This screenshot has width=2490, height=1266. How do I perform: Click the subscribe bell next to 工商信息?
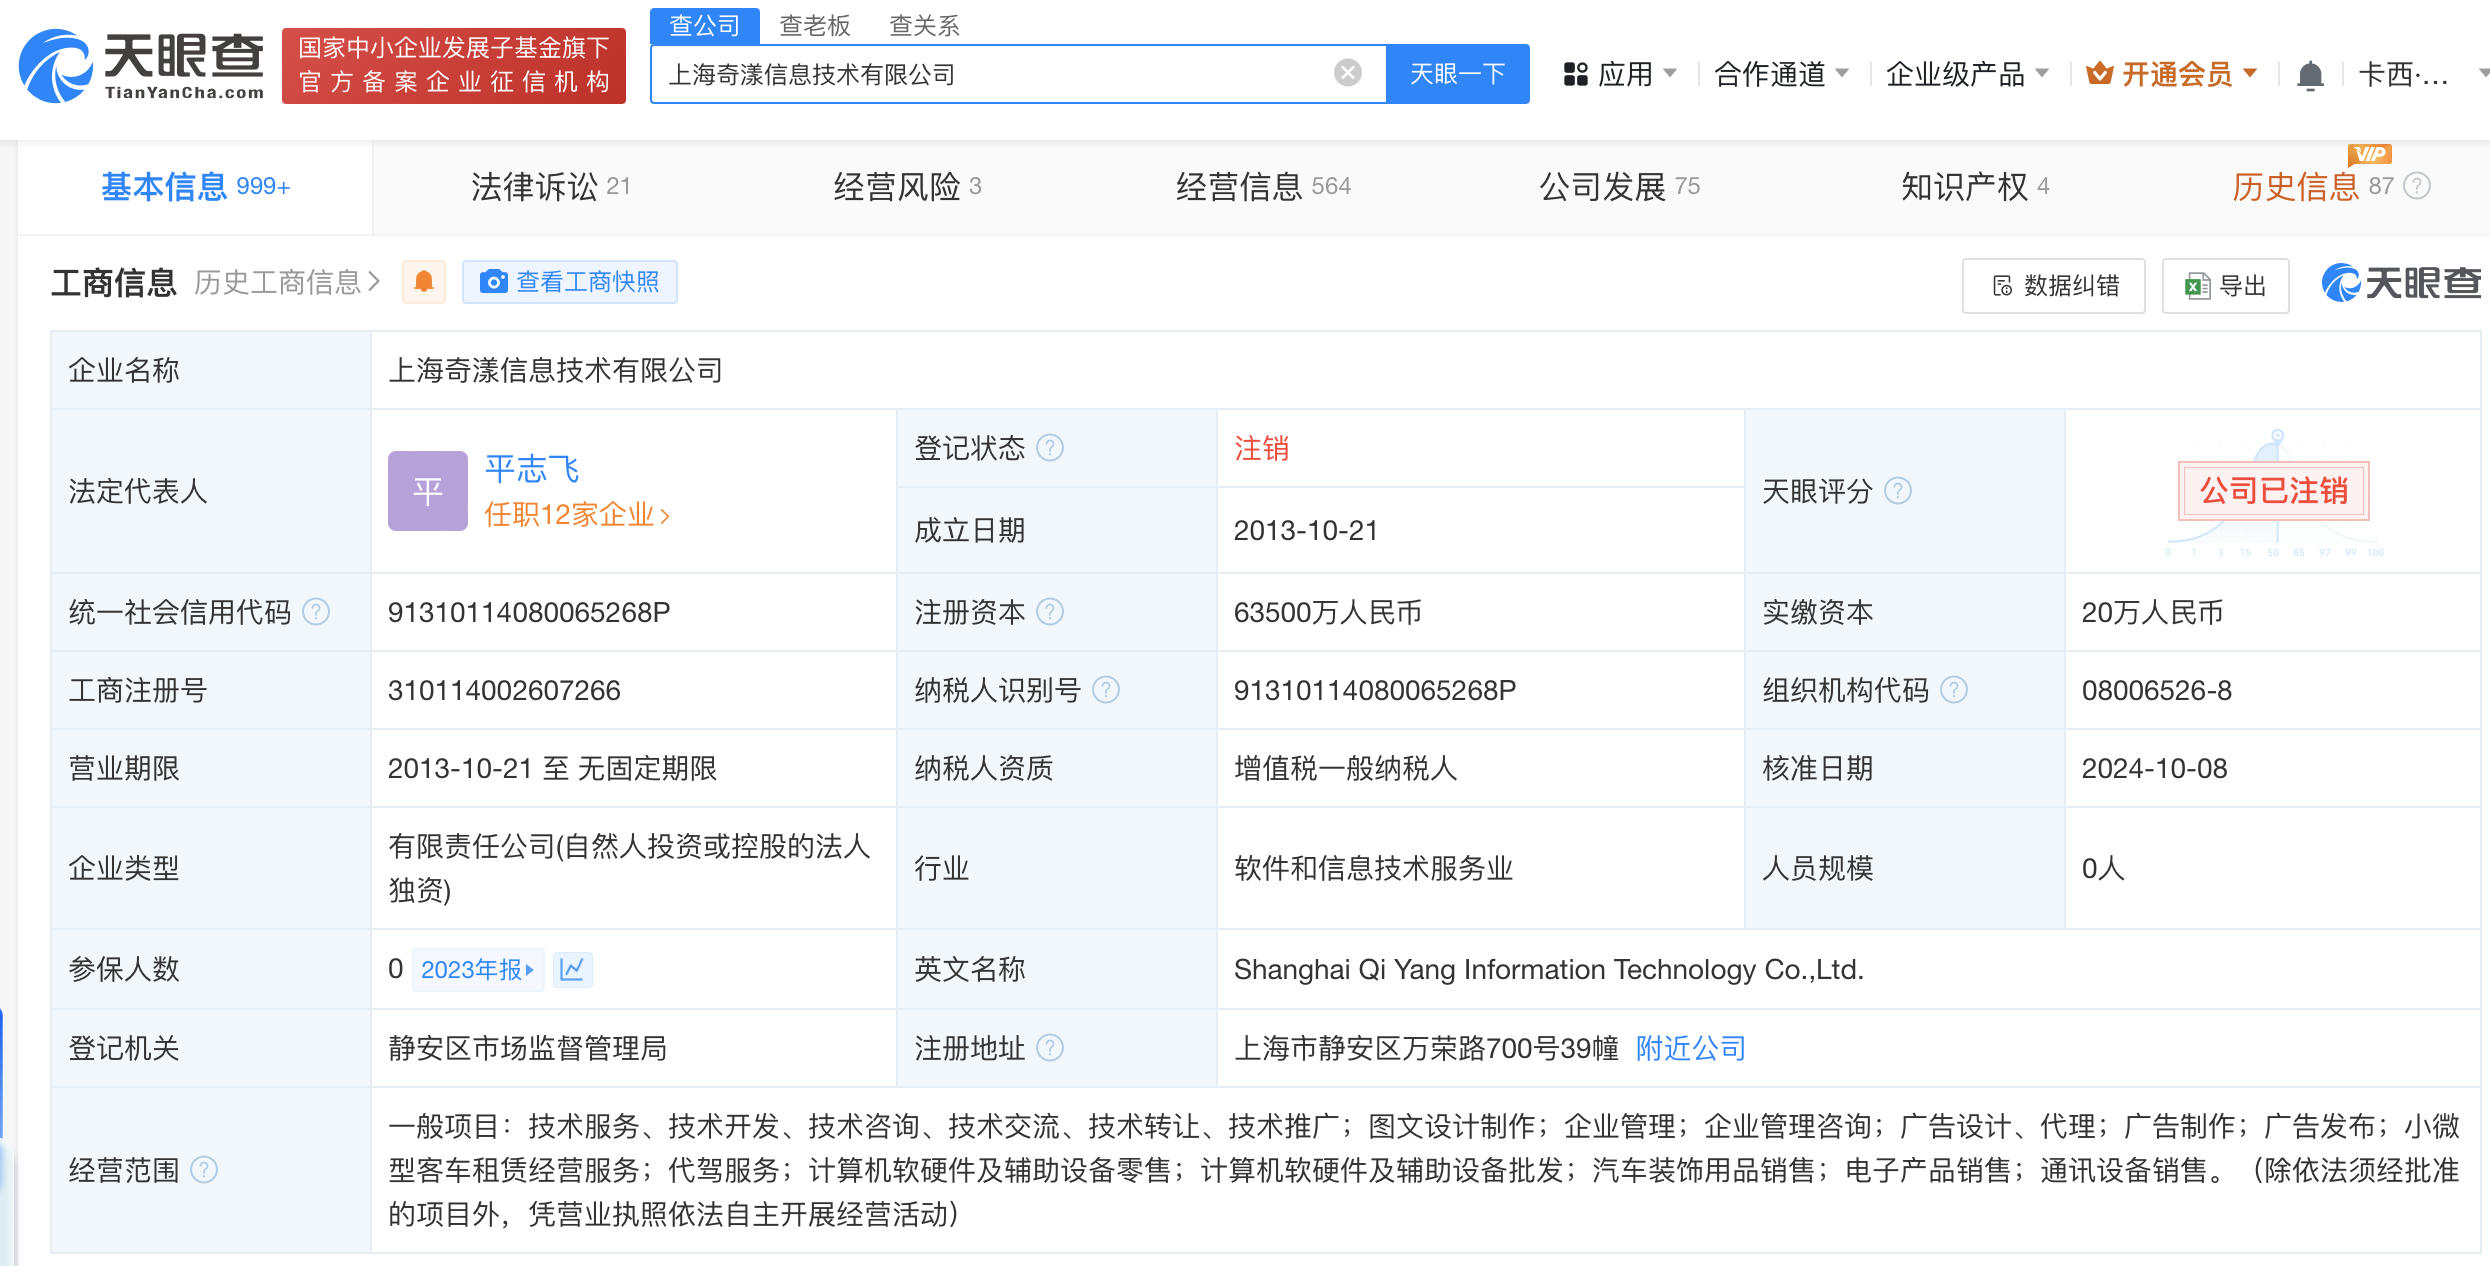coord(423,282)
